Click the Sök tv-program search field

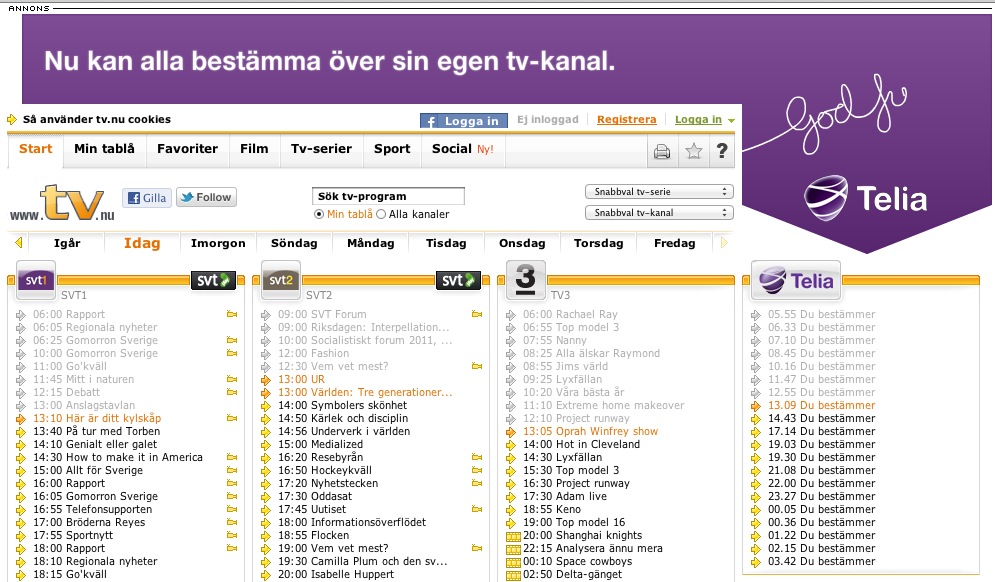click(388, 196)
